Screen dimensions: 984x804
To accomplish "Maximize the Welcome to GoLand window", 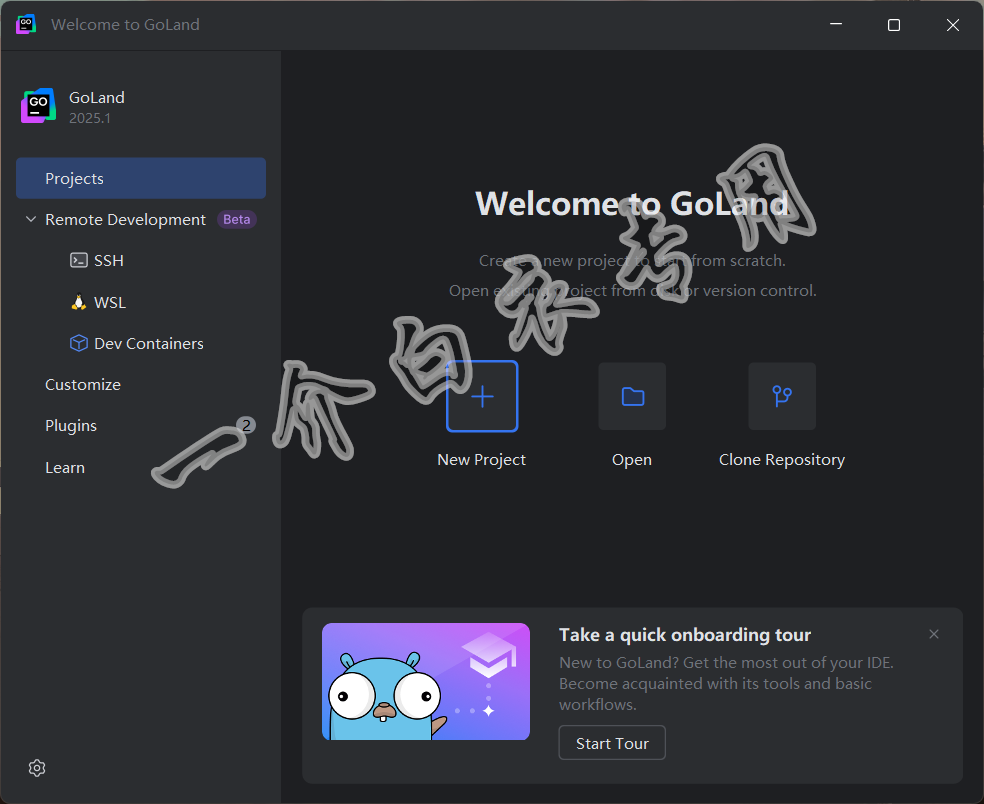I will click(x=894, y=24).
